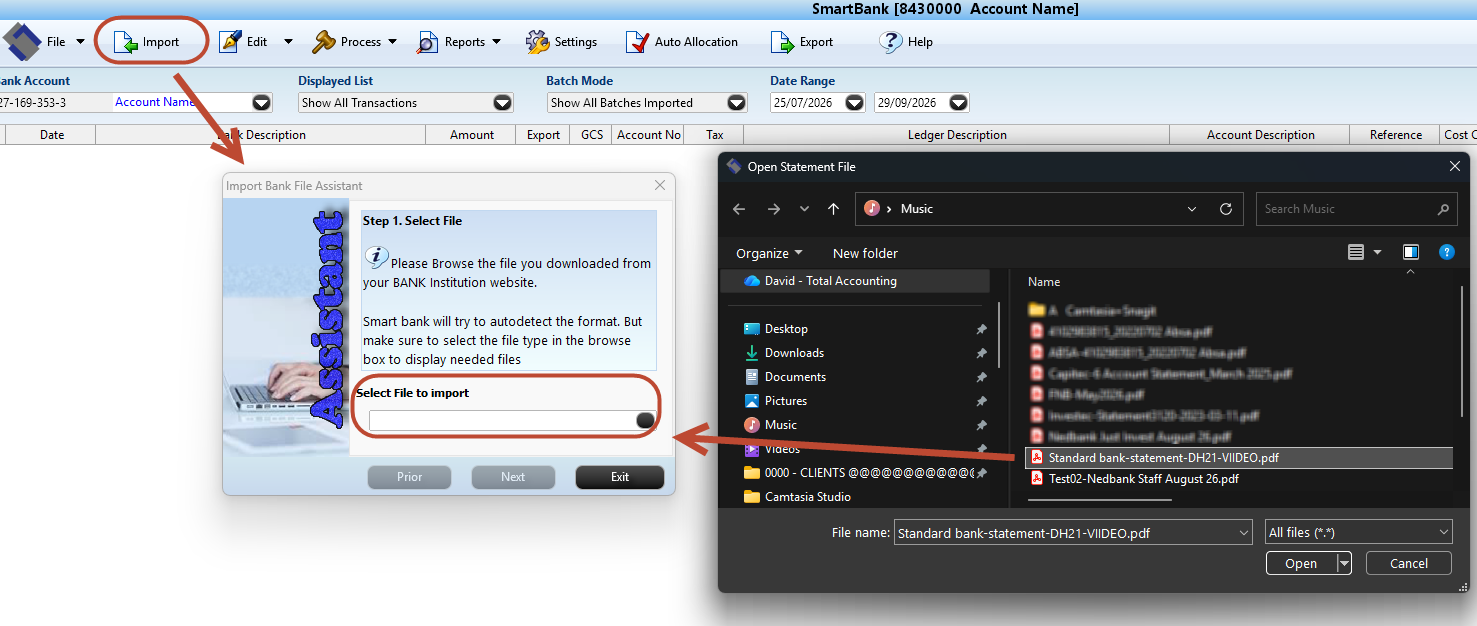Click the Auto Allocation checkmark icon
This screenshot has width=1477, height=626.
637,42
